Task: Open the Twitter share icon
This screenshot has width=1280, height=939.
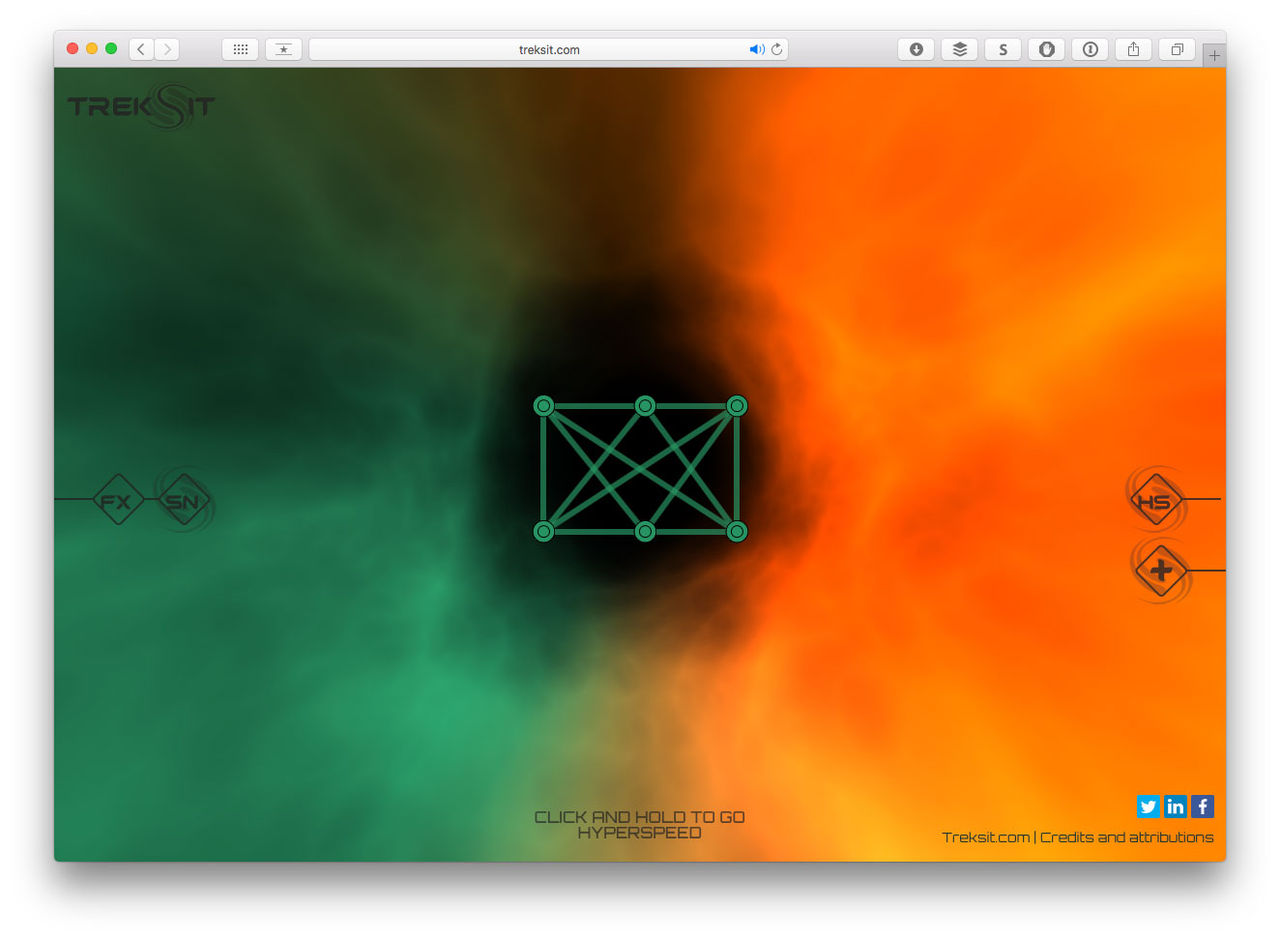Action: pos(1148,806)
